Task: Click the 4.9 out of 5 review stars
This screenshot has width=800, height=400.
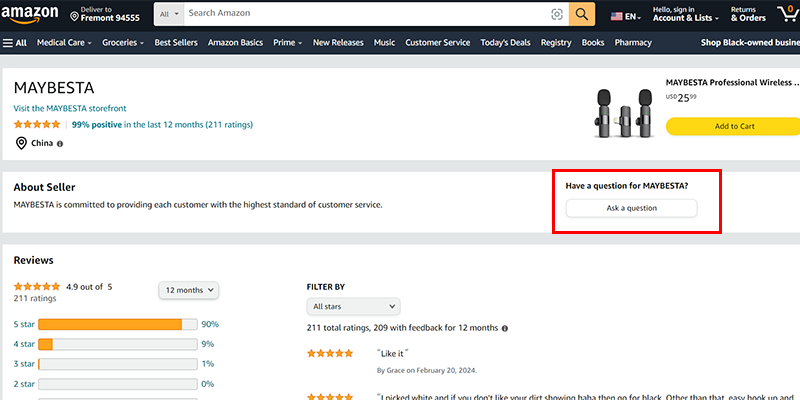Action: (x=37, y=287)
